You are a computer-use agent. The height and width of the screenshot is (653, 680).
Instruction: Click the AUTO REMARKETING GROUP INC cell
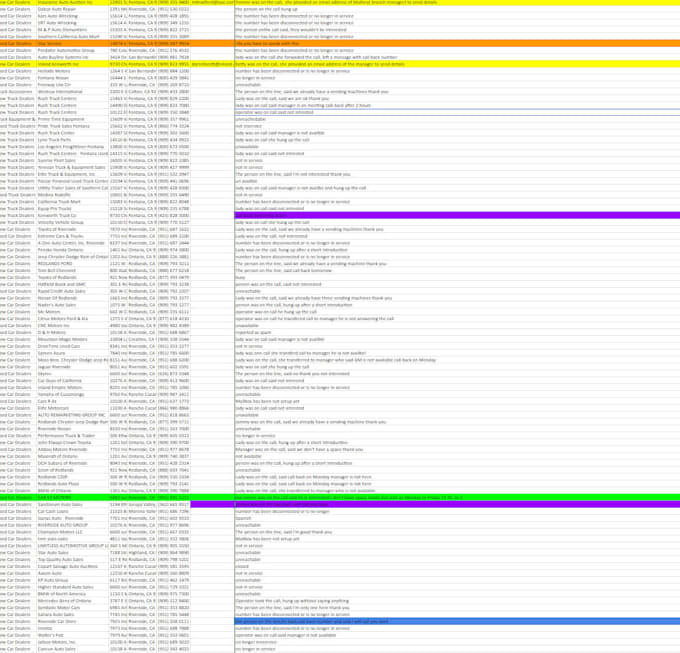72,415
